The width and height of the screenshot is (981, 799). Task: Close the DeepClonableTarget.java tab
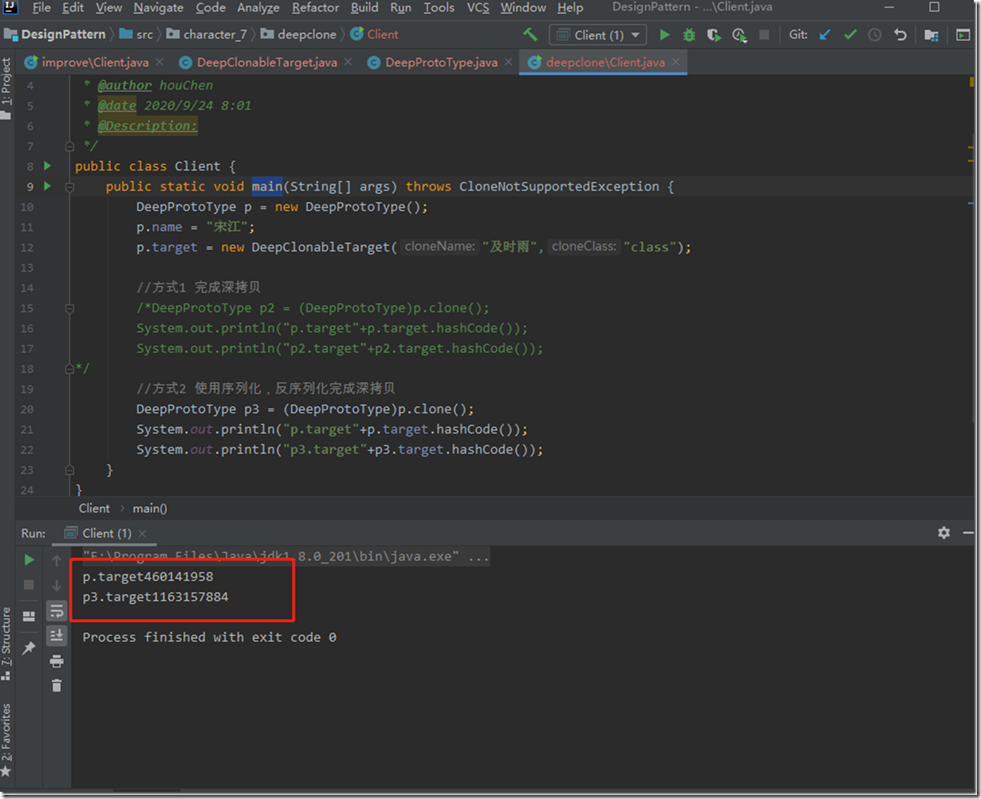tap(348, 62)
